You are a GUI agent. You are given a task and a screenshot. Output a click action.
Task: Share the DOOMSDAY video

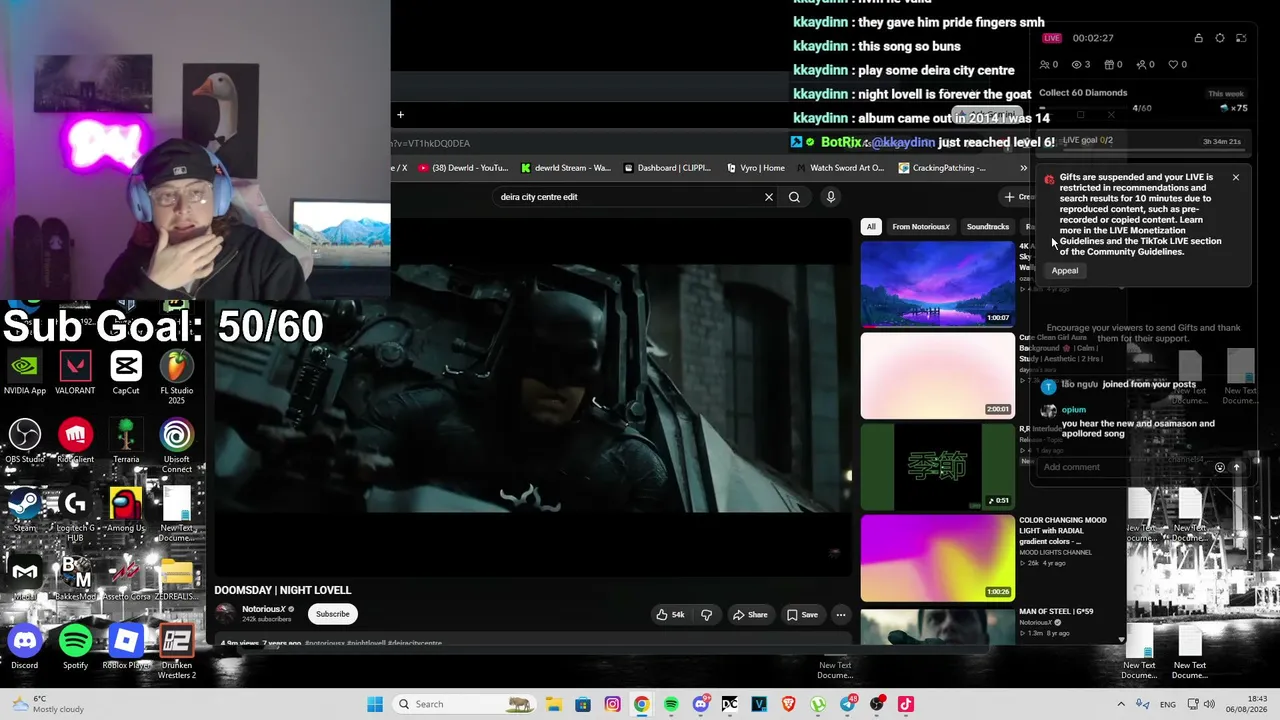tap(750, 615)
